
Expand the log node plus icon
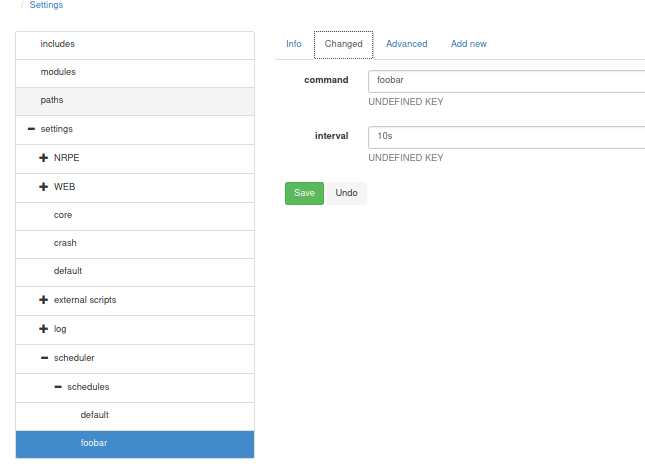pyautogui.click(x=44, y=329)
